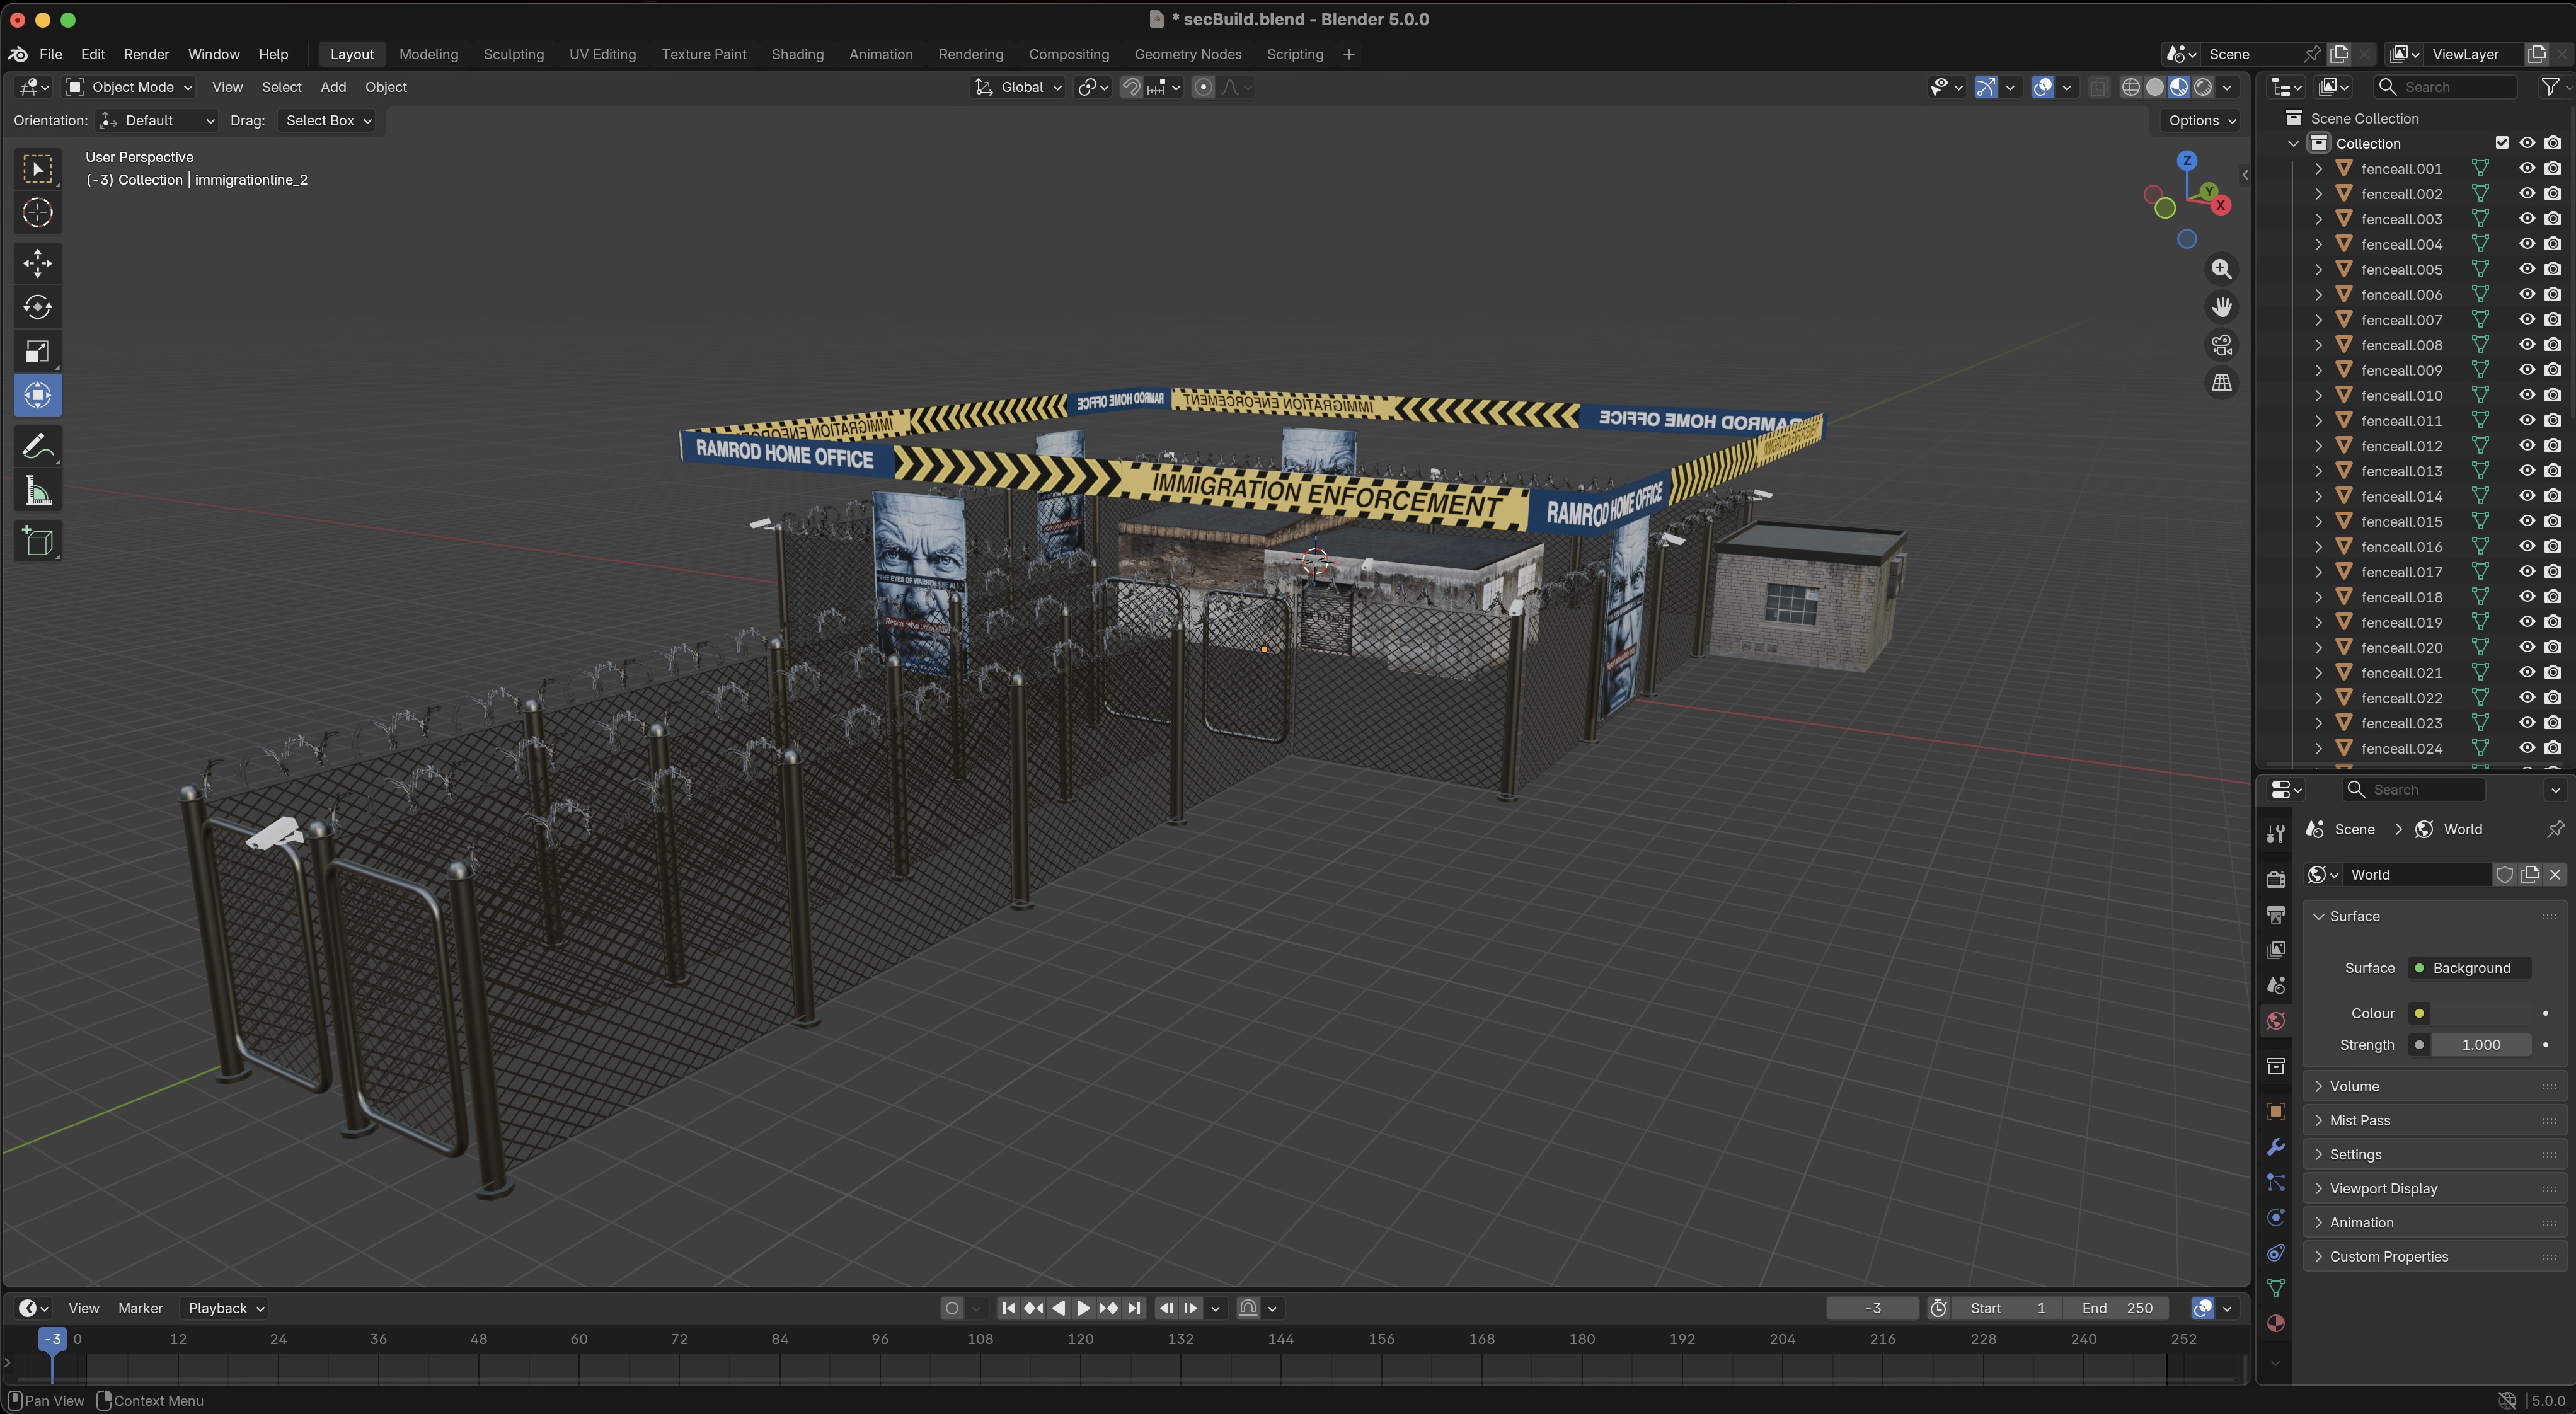The height and width of the screenshot is (1414, 2576).
Task: Open the File menu
Action: pyautogui.click(x=50, y=54)
